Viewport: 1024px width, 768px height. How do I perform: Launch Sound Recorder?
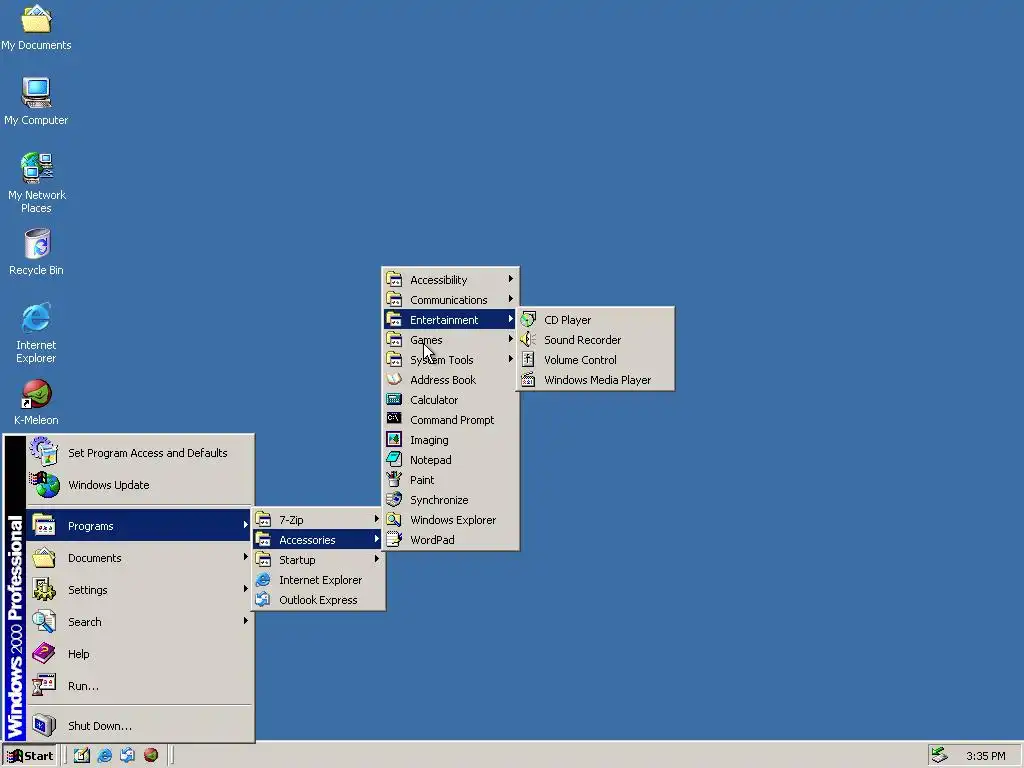point(595,340)
